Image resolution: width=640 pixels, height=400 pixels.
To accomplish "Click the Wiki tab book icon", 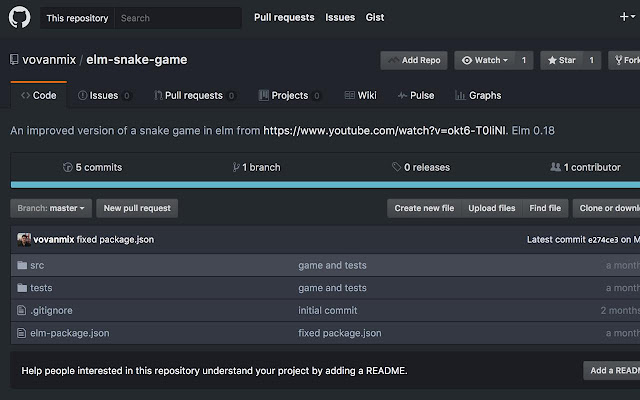I will (x=350, y=96).
